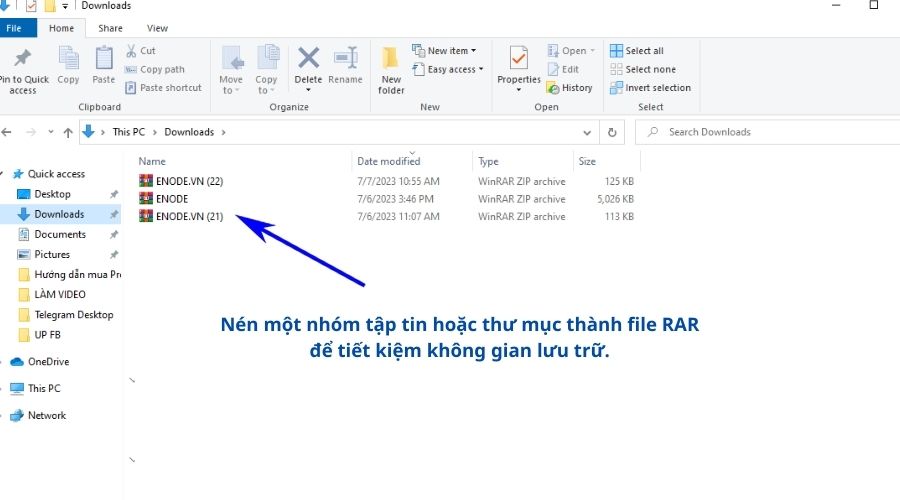Expand the This PC tree node
Viewport: 900px width, 500px height.
(x=5, y=389)
